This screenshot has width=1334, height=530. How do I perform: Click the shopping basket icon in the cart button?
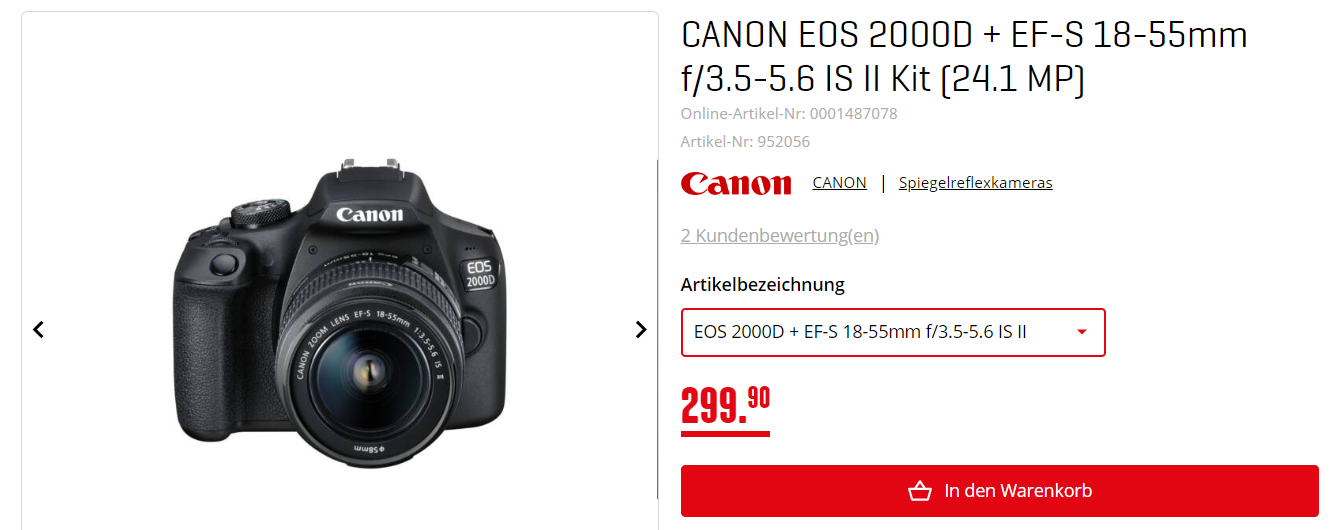pyautogui.click(x=920, y=491)
